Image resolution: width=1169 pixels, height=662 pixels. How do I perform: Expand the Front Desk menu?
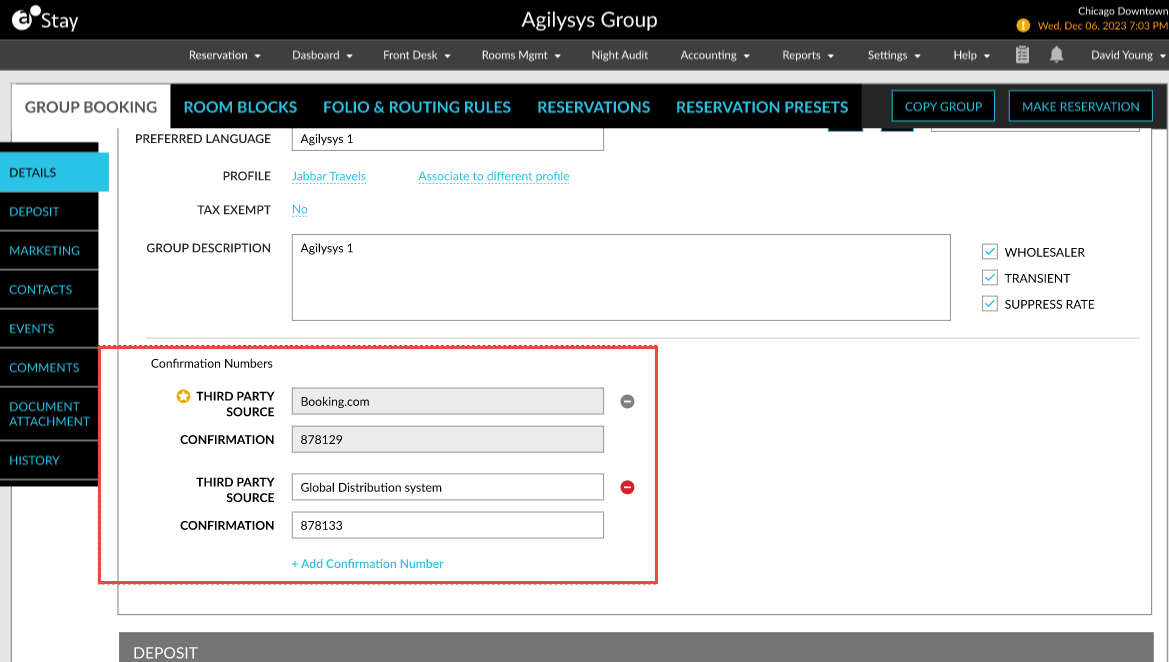(x=417, y=55)
